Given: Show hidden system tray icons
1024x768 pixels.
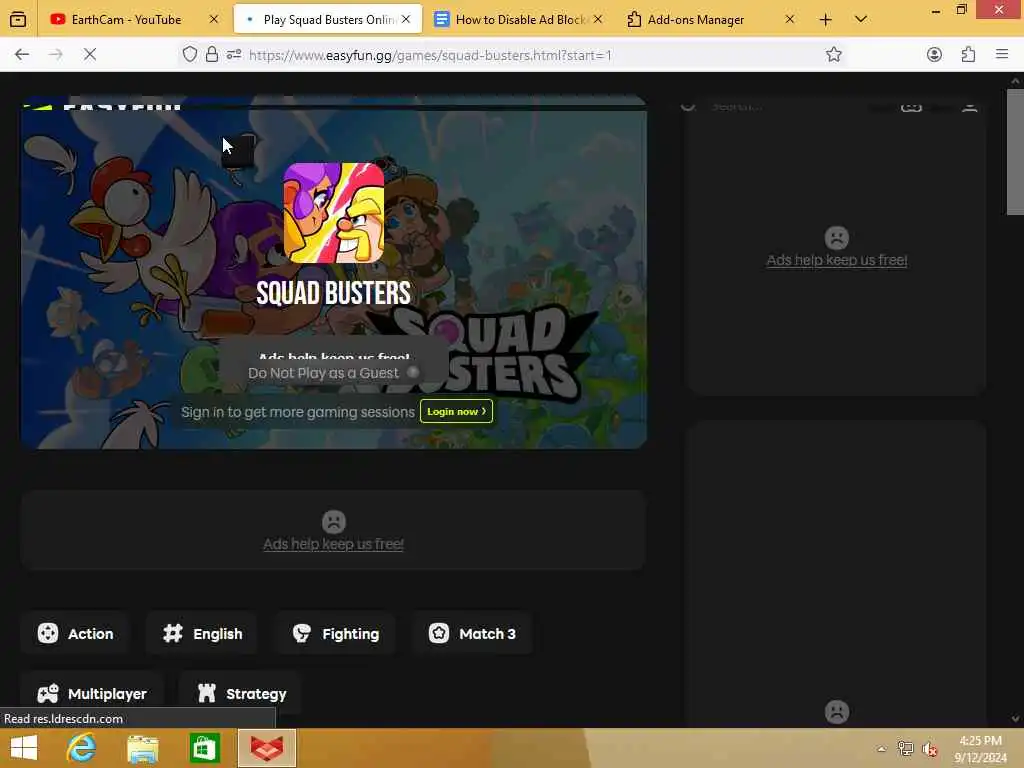Looking at the screenshot, I should pos(881,749).
